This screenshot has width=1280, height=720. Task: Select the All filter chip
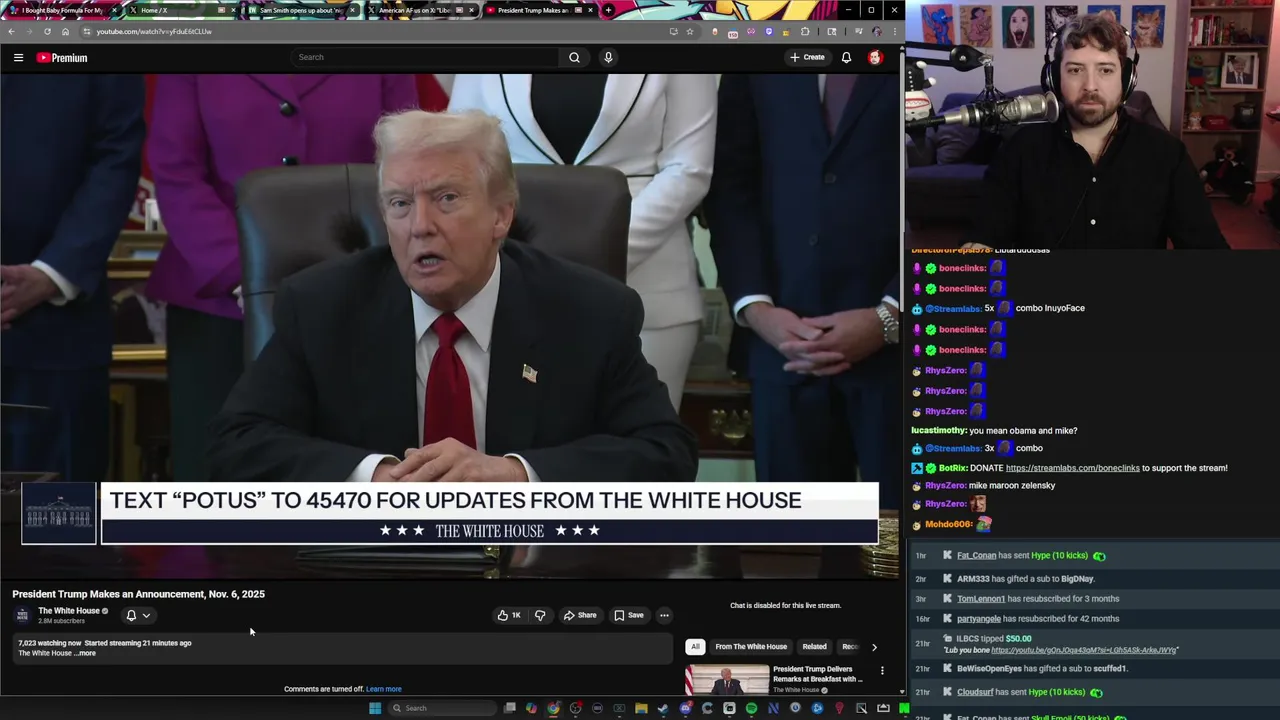point(695,647)
